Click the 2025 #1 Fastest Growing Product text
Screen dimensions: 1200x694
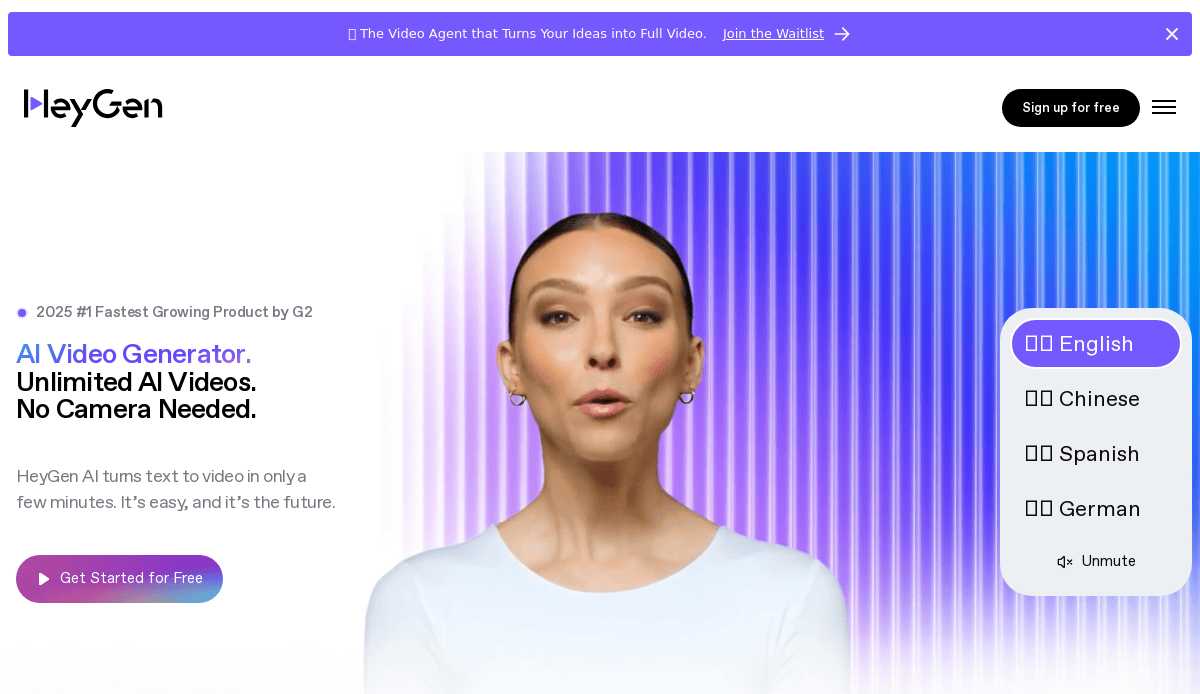pos(174,312)
